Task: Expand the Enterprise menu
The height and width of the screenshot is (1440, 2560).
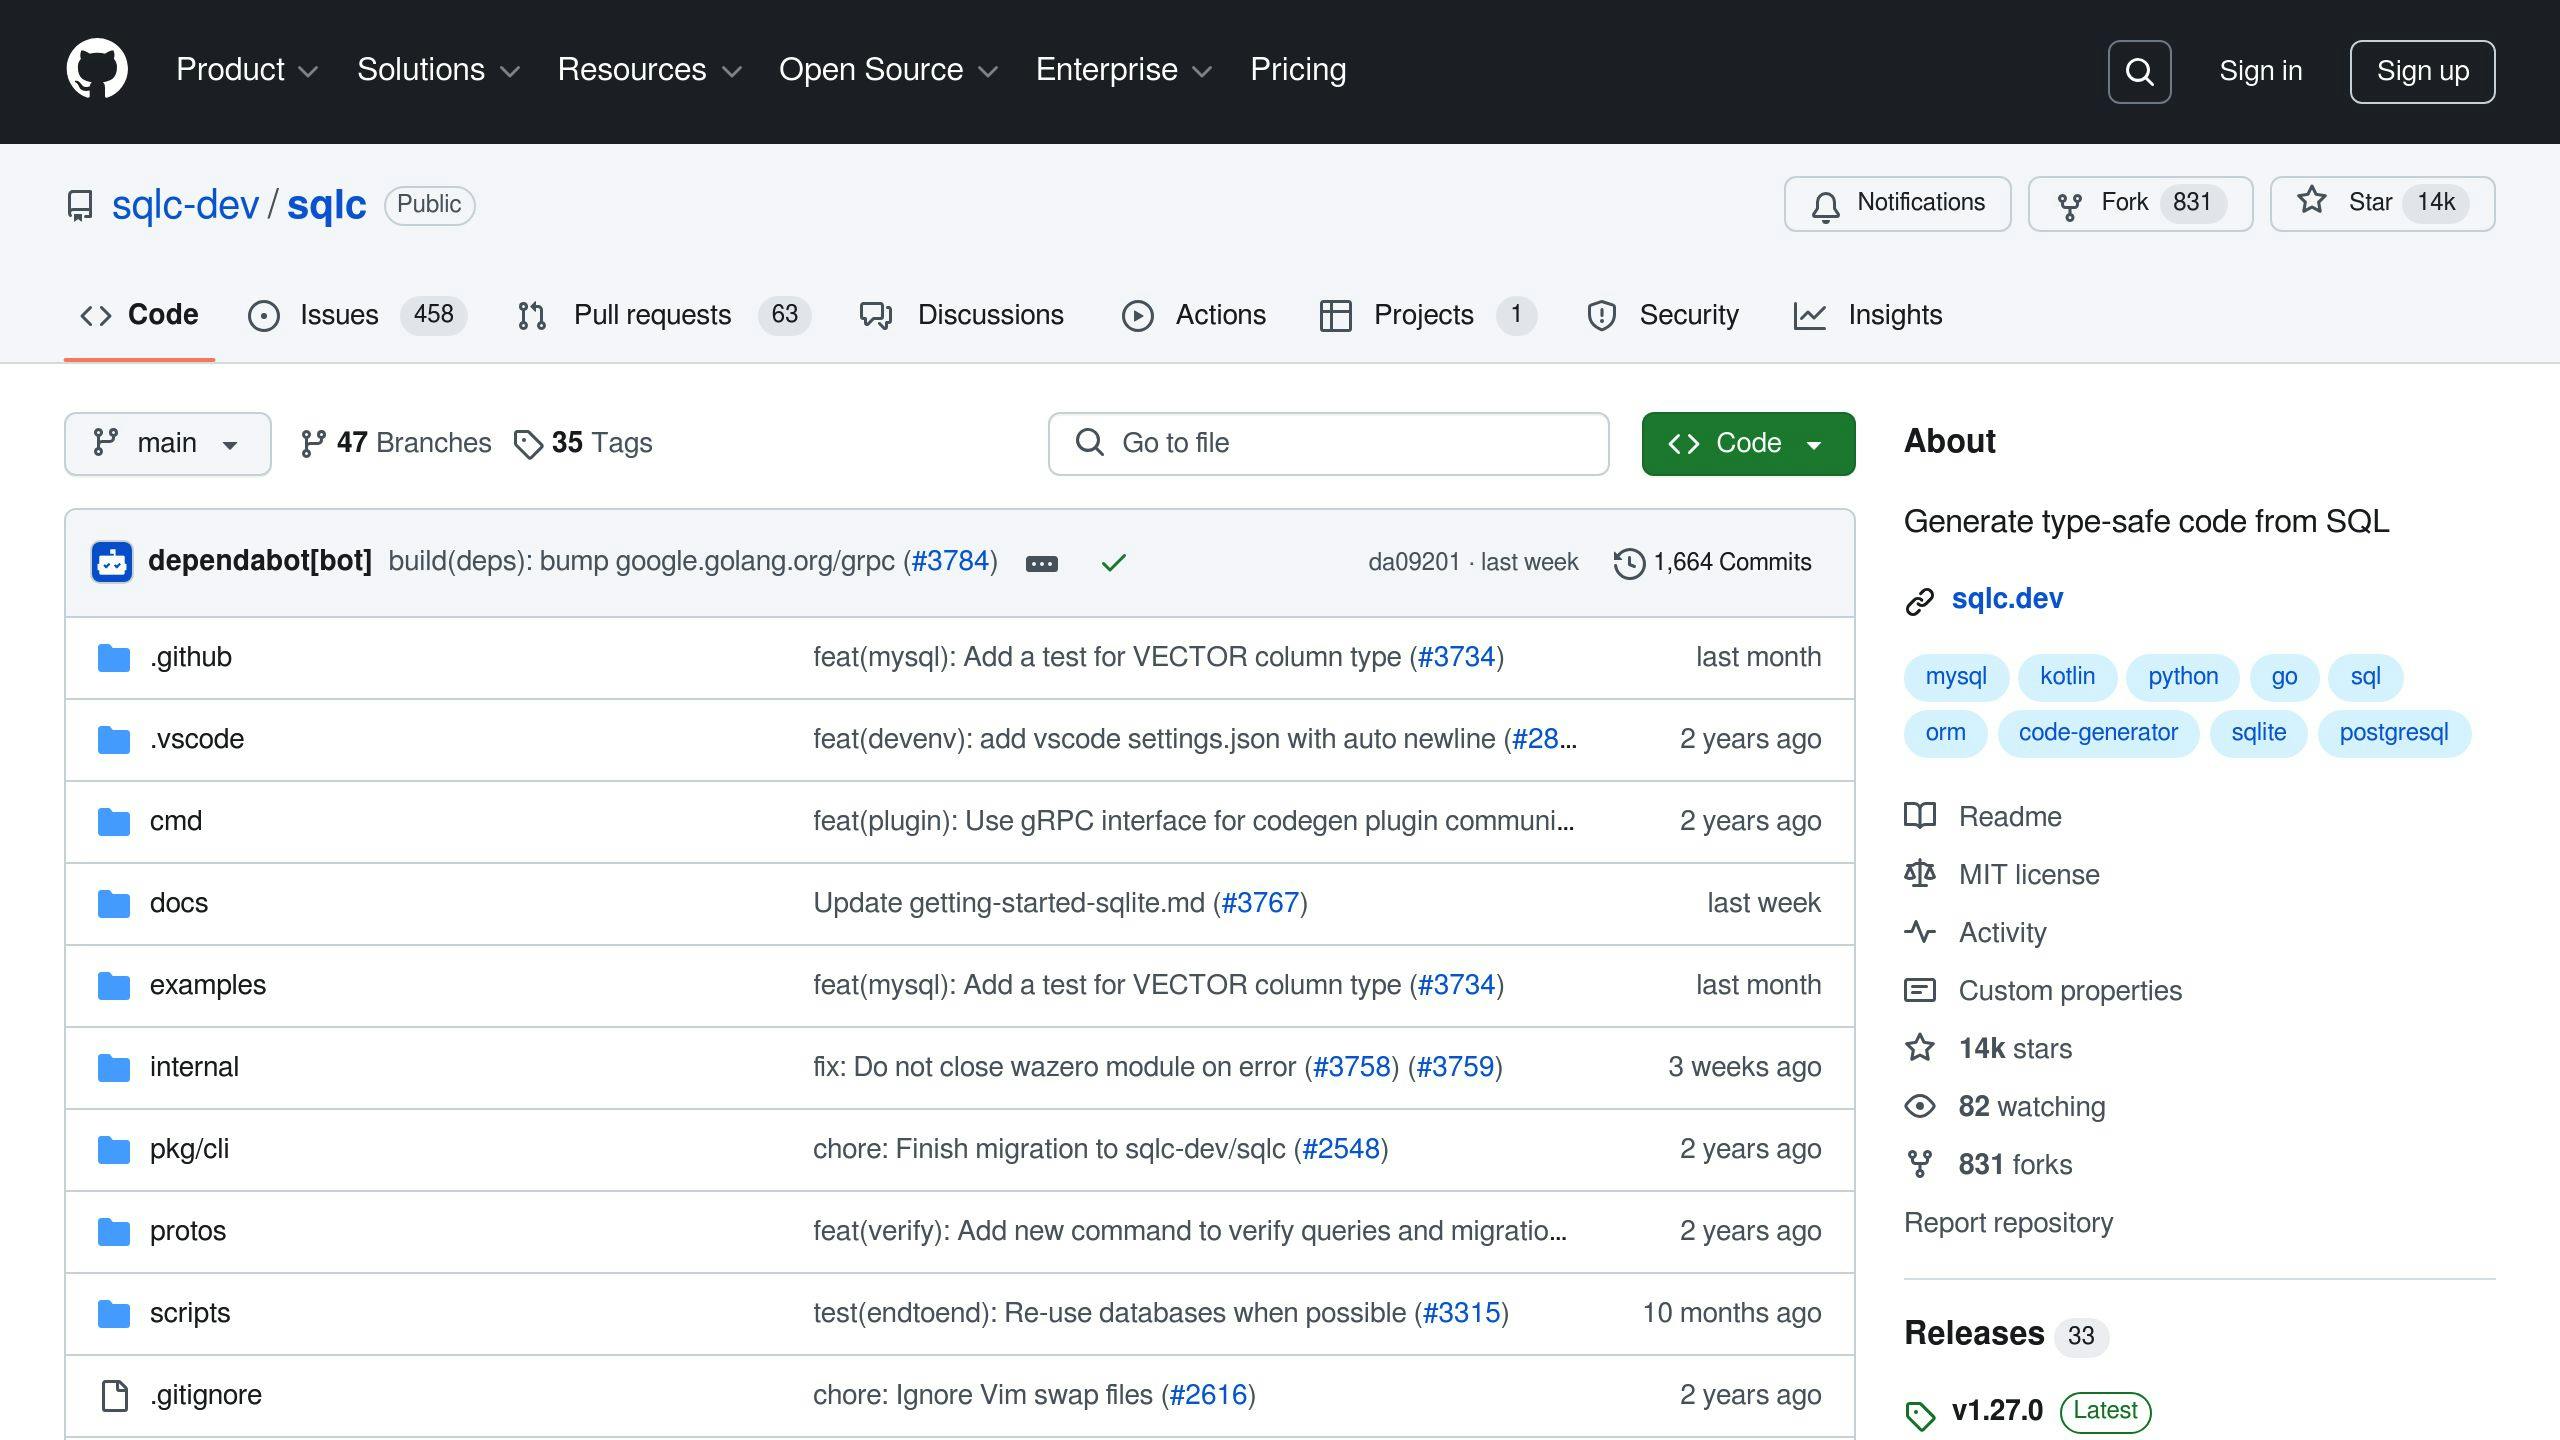Action: [x=1124, y=70]
